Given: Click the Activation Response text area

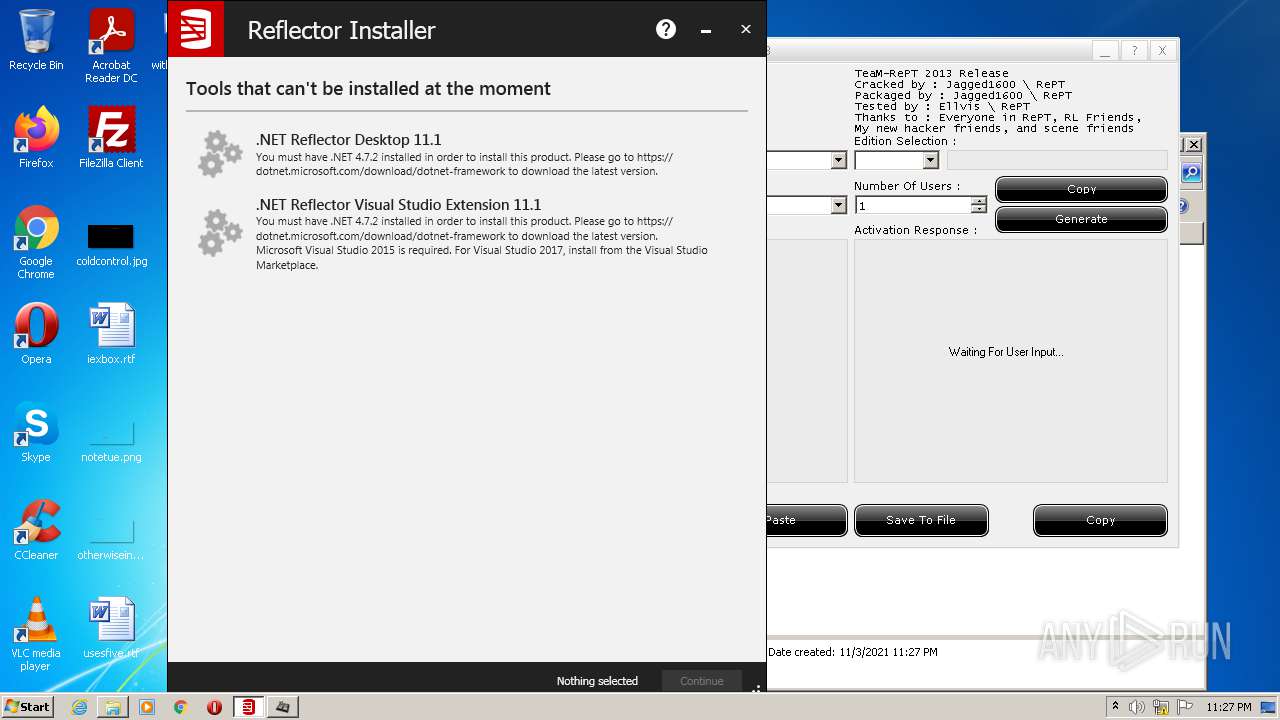Looking at the screenshot, I should 1010,360.
